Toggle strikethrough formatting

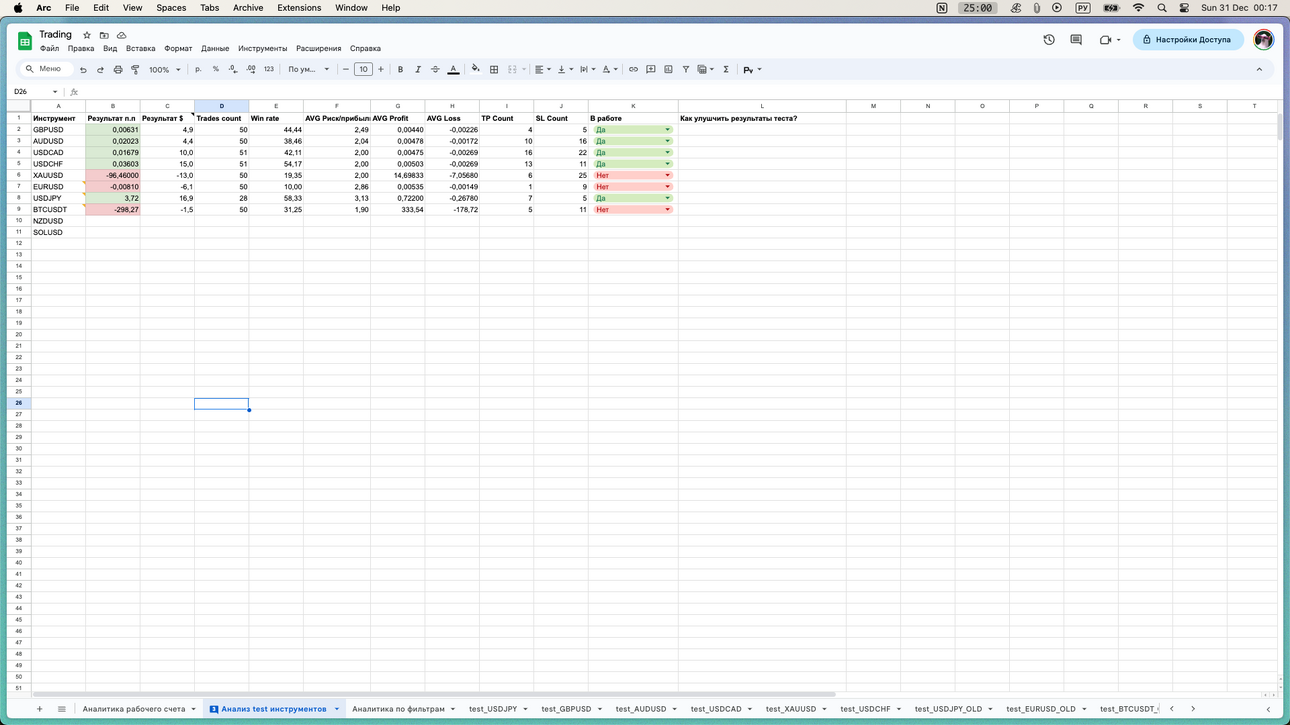tap(435, 70)
